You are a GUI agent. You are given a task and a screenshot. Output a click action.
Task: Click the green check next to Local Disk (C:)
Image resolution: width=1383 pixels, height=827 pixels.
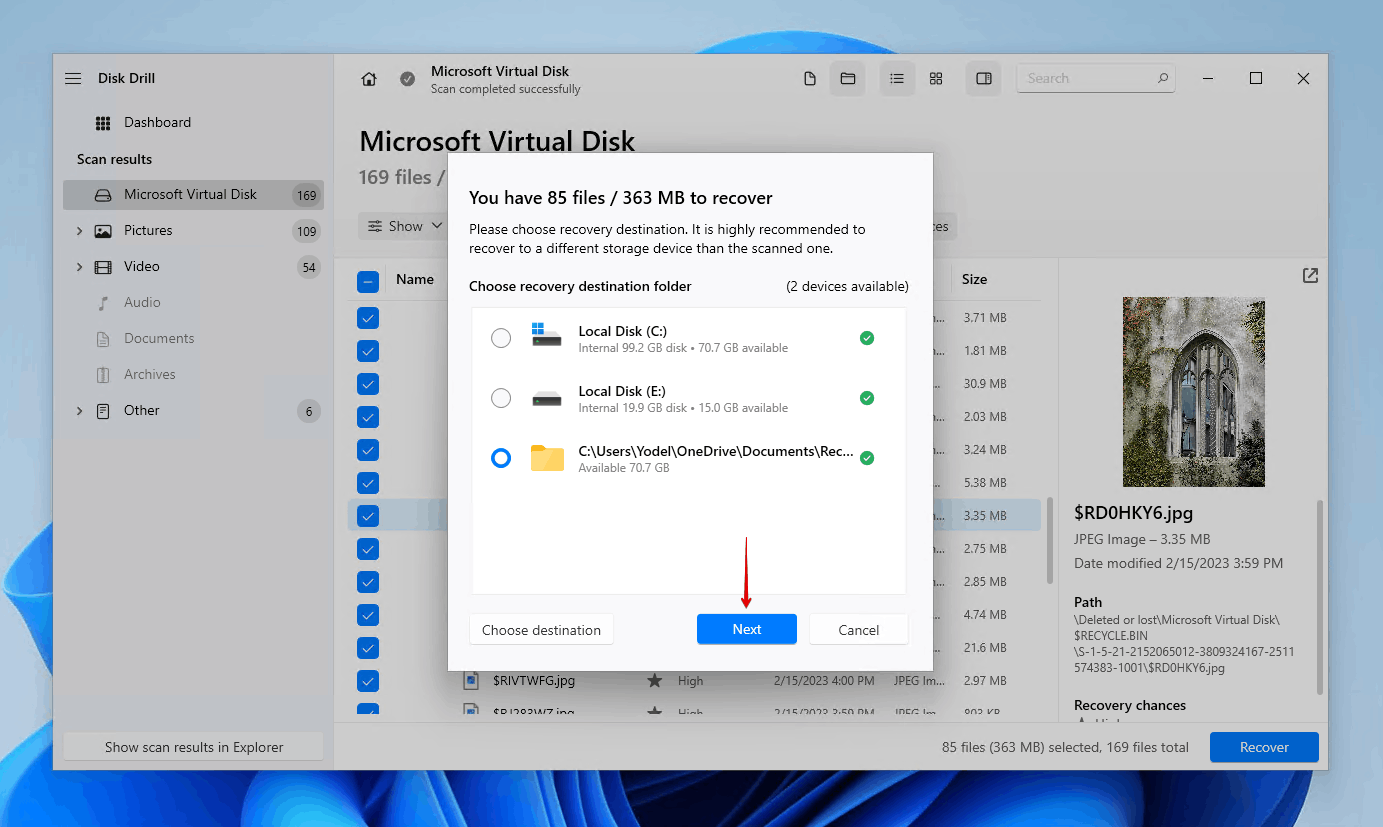[x=867, y=338]
